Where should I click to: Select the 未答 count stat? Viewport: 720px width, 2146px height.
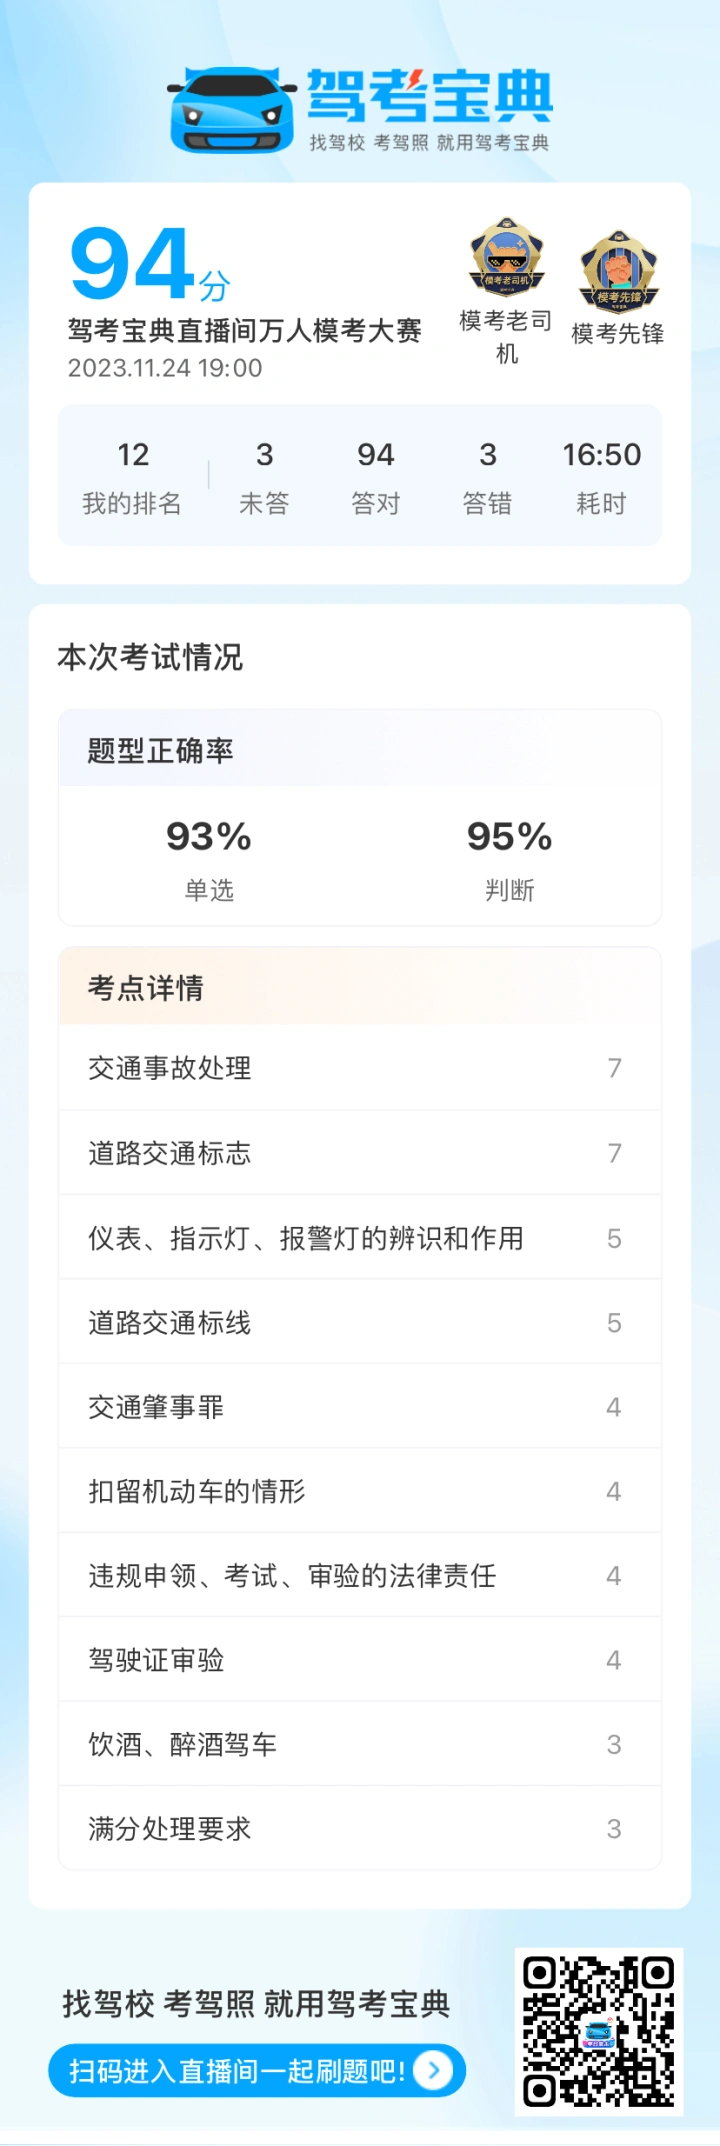point(264,477)
